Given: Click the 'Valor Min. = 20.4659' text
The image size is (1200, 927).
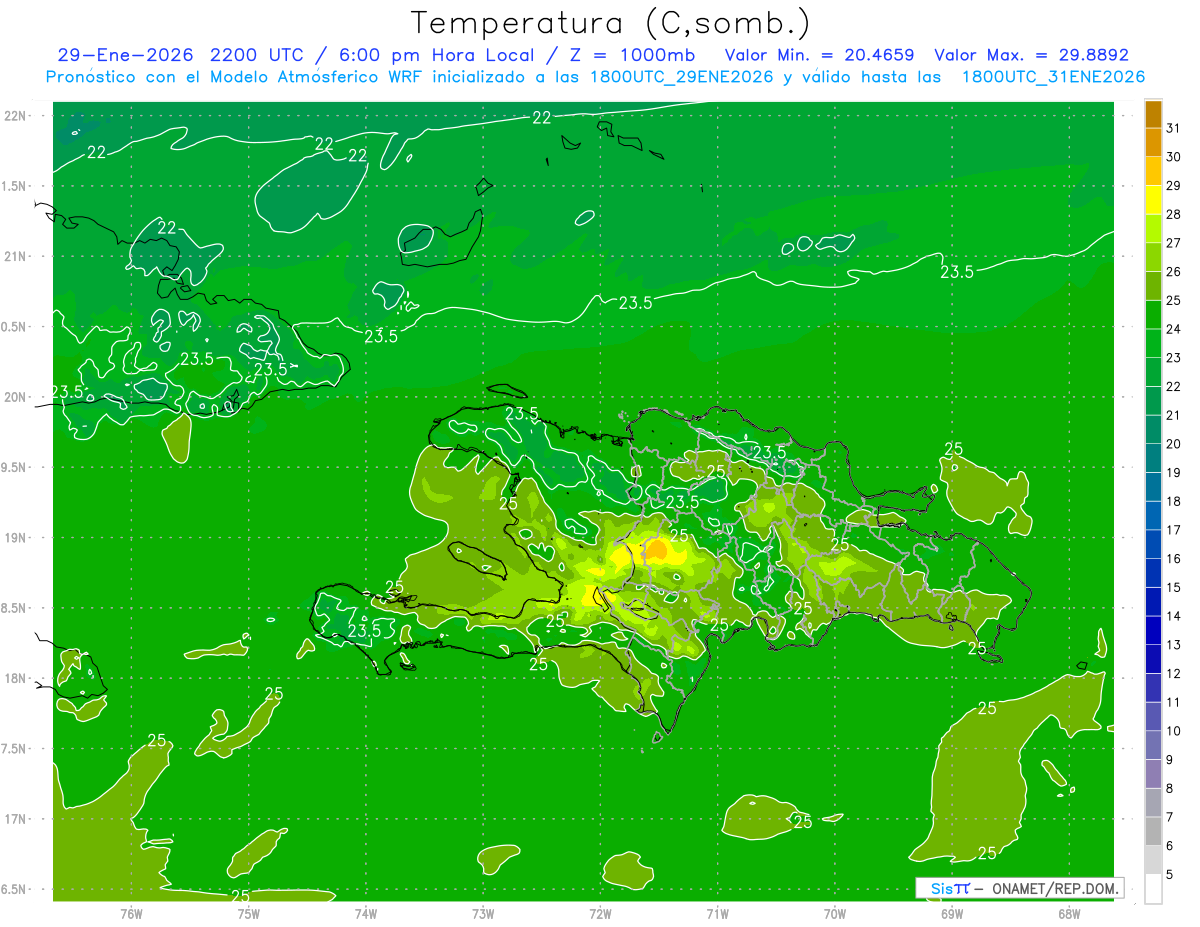Looking at the screenshot, I should [x=819, y=55].
